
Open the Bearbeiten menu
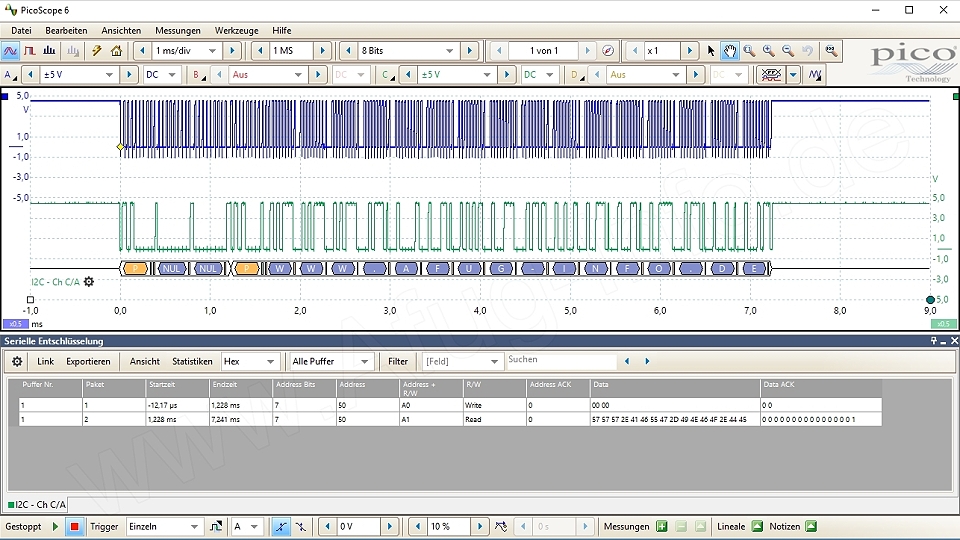pyautogui.click(x=66, y=31)
